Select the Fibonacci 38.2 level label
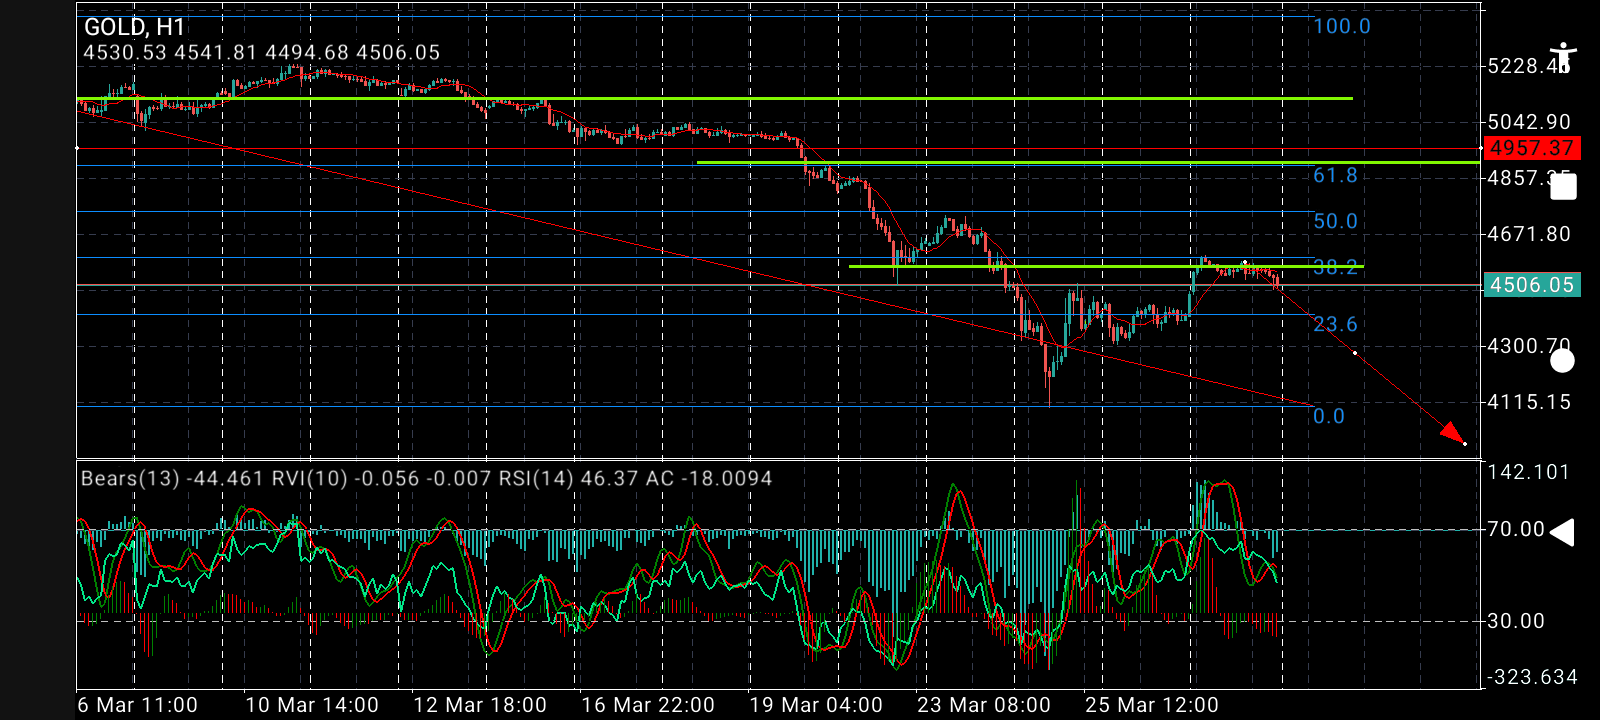Image resolution: width=1600 pixels, height=720 pixels. (x=1335, y=267)
